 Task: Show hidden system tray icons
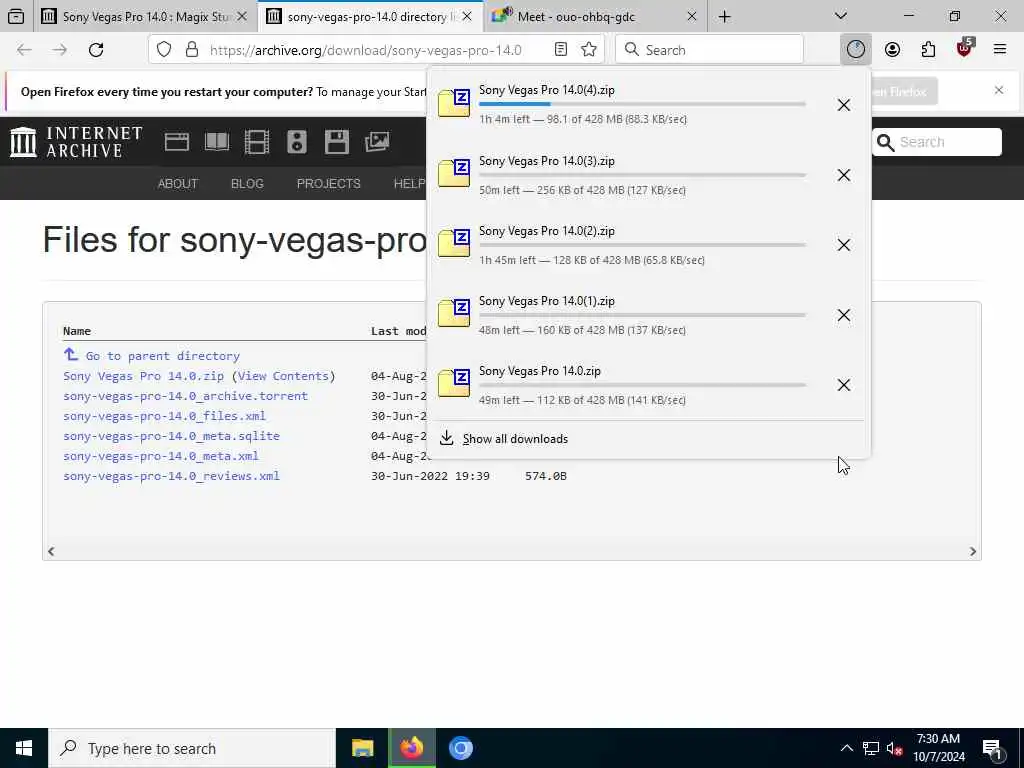click(846, 748)
